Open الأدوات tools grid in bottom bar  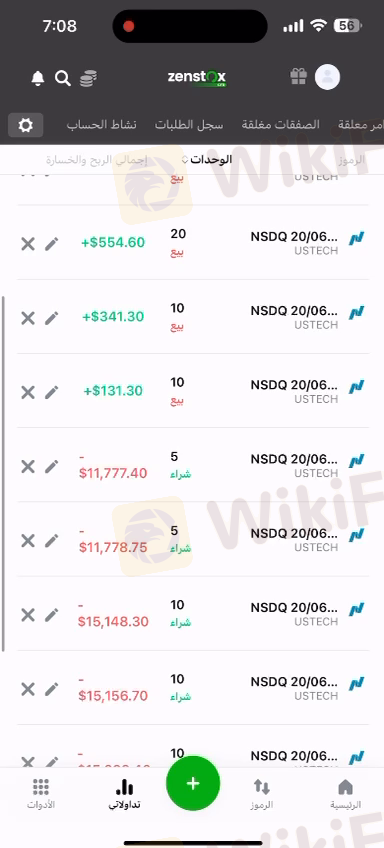41,794
